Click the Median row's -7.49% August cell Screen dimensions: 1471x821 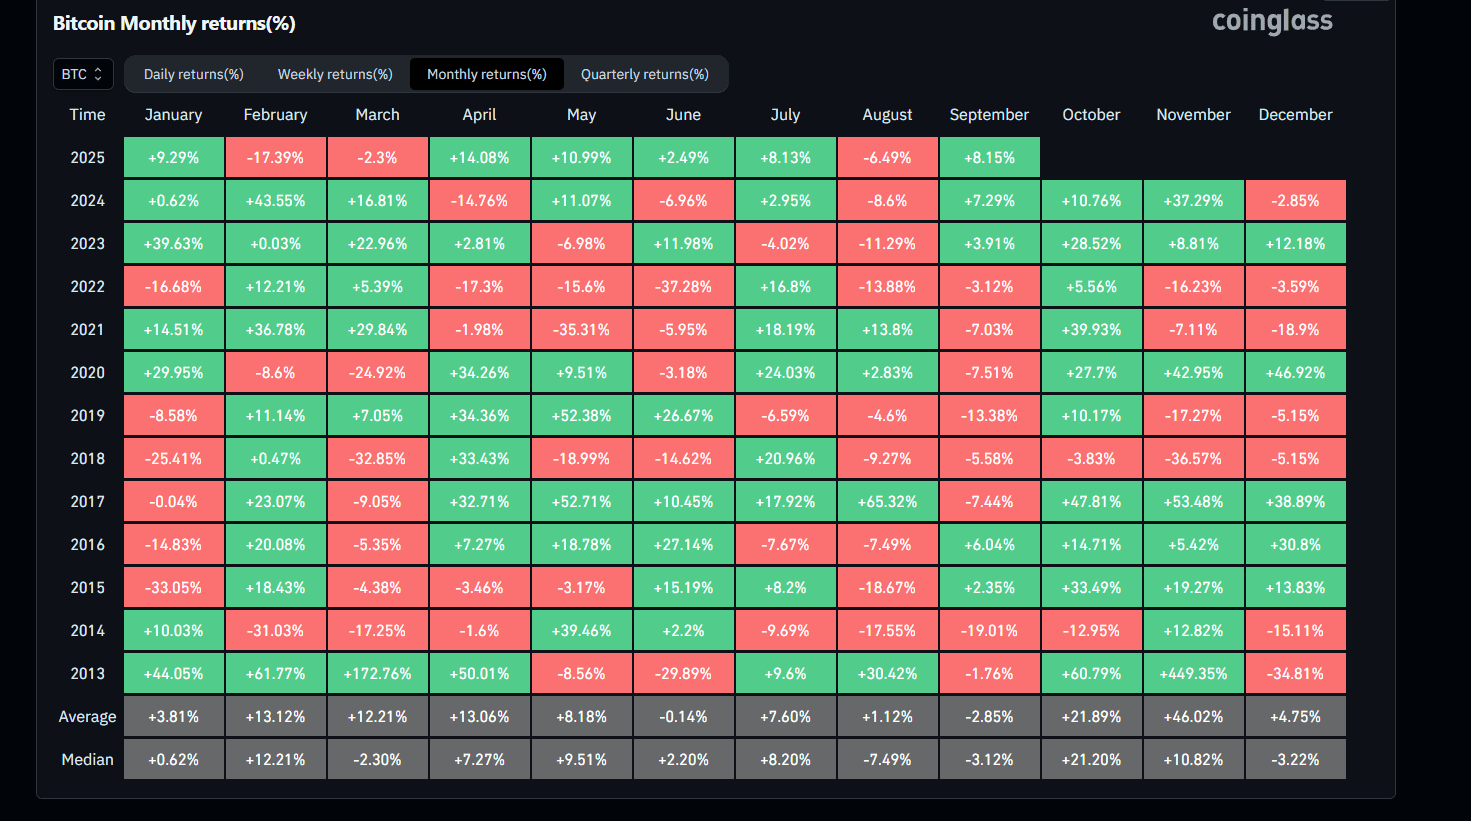tap(887, 760)
